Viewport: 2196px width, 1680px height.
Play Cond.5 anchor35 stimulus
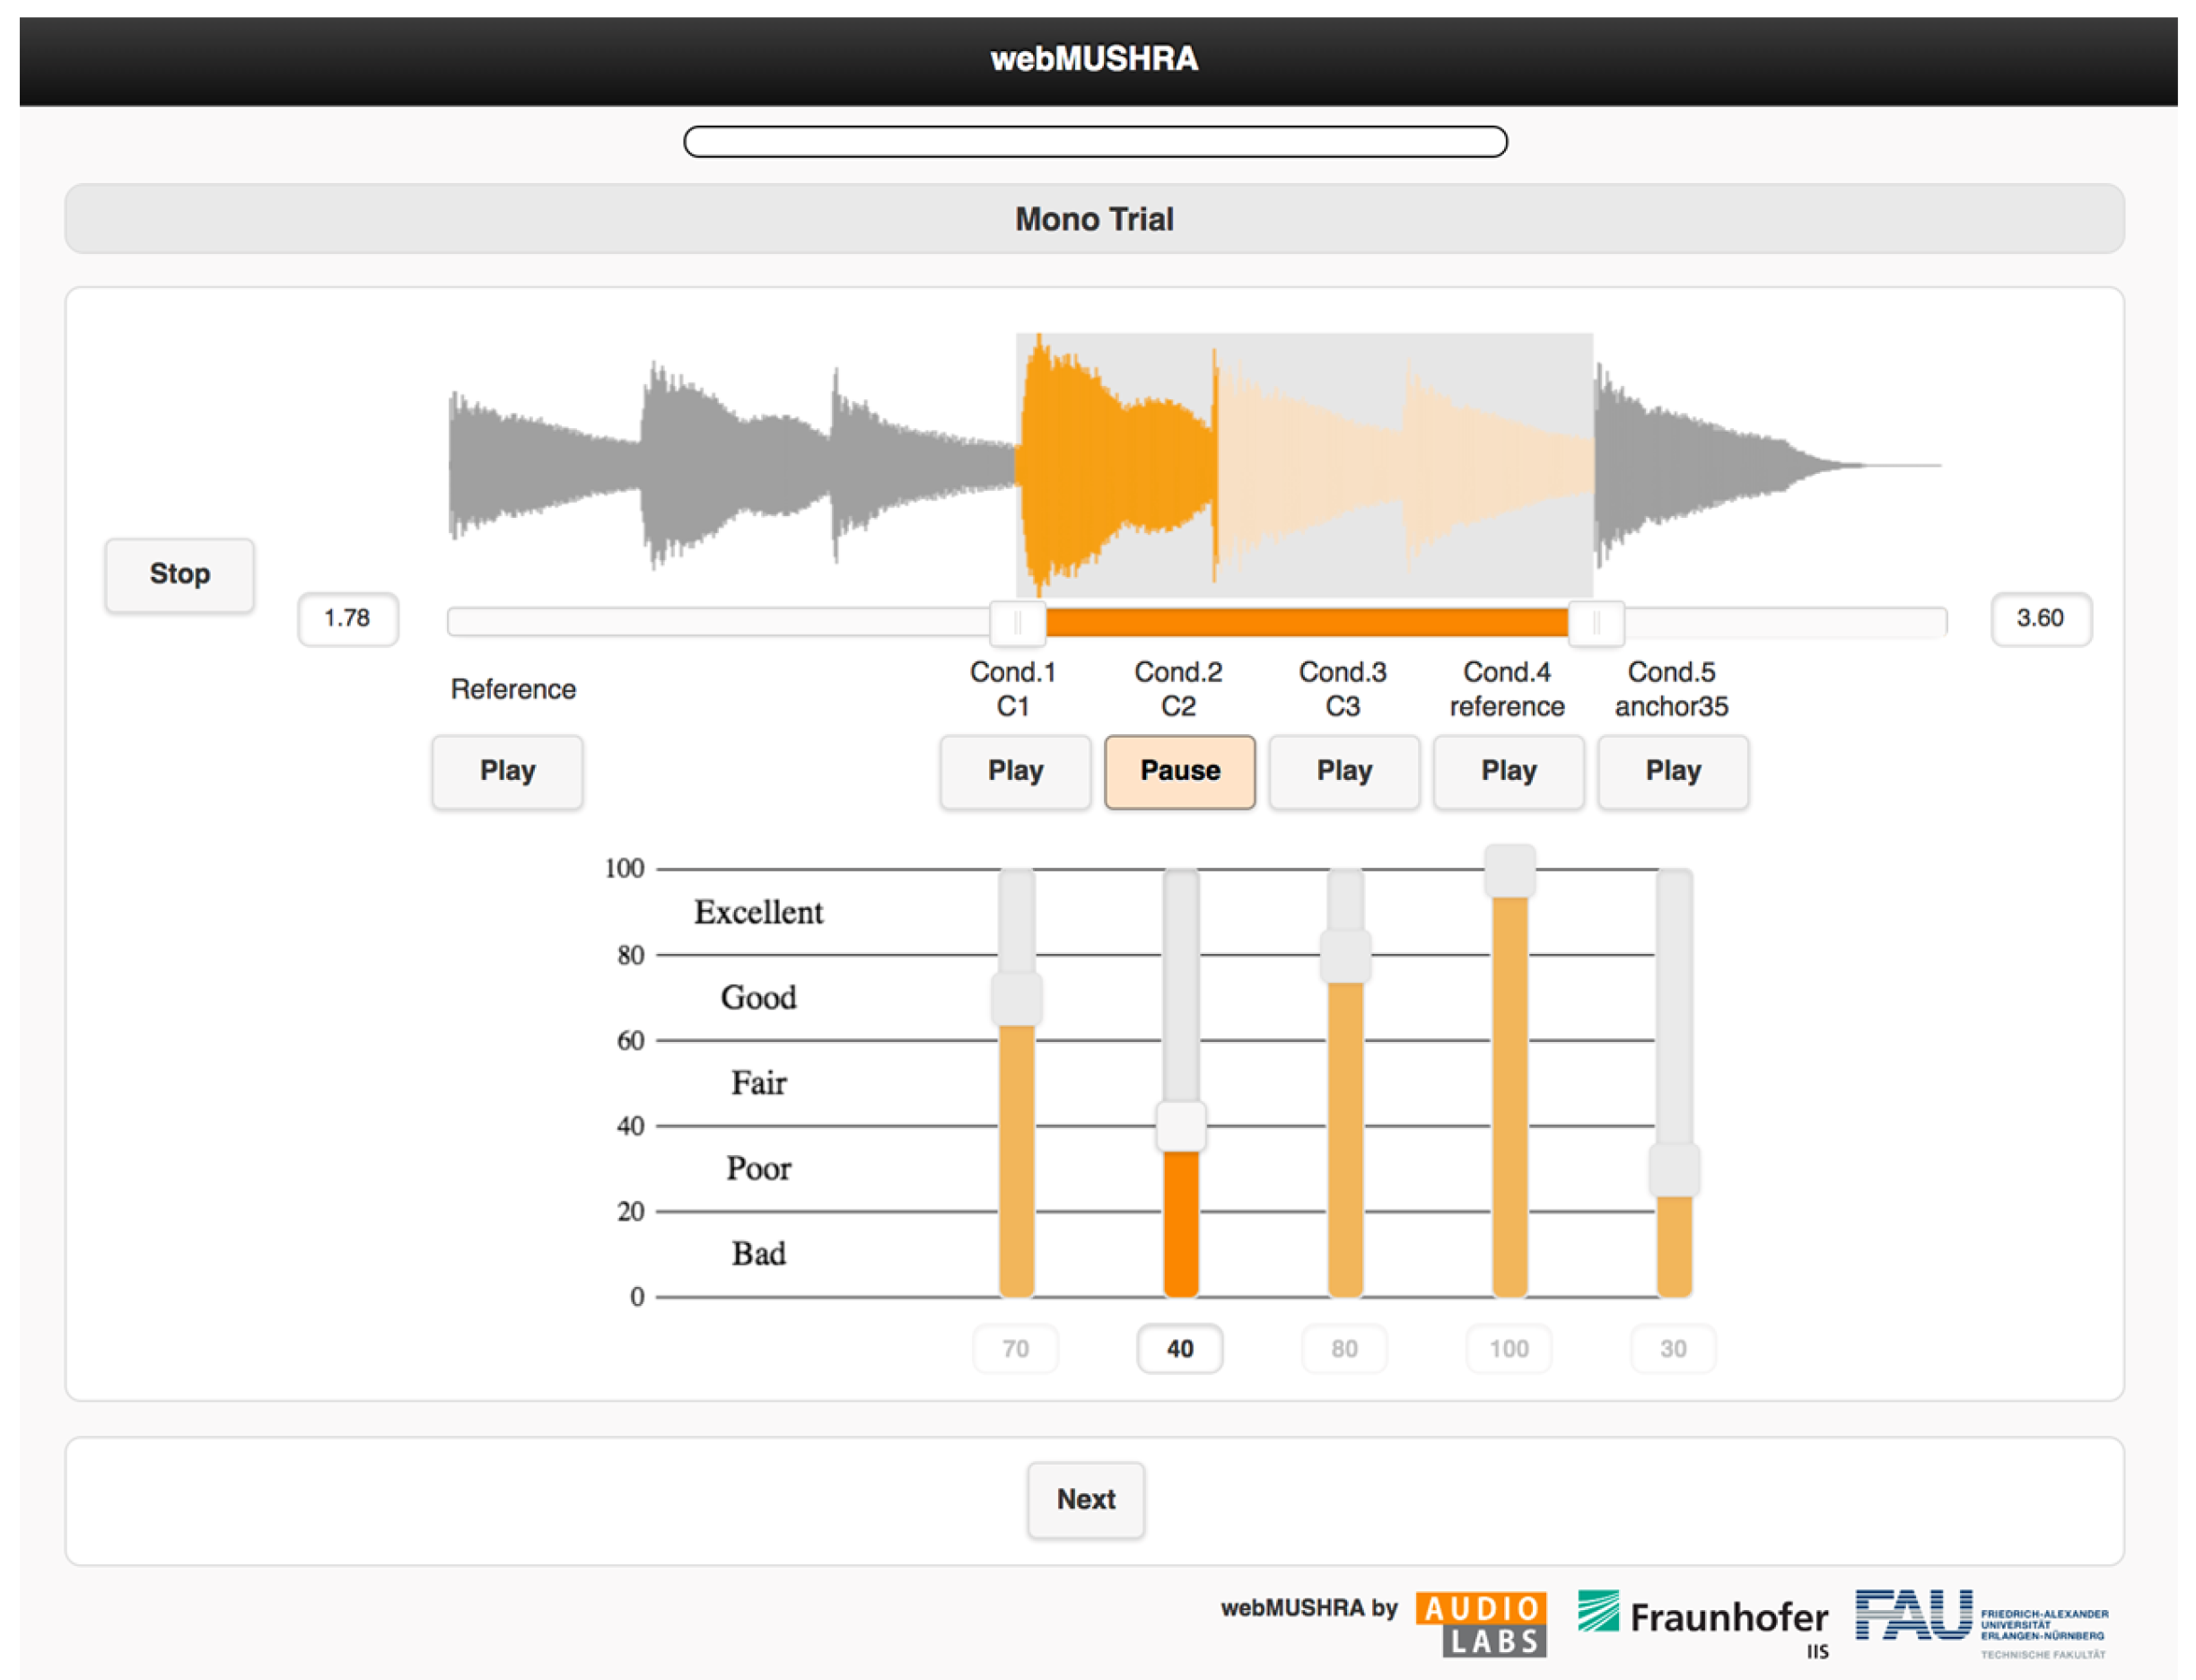tap(1672, 771)
